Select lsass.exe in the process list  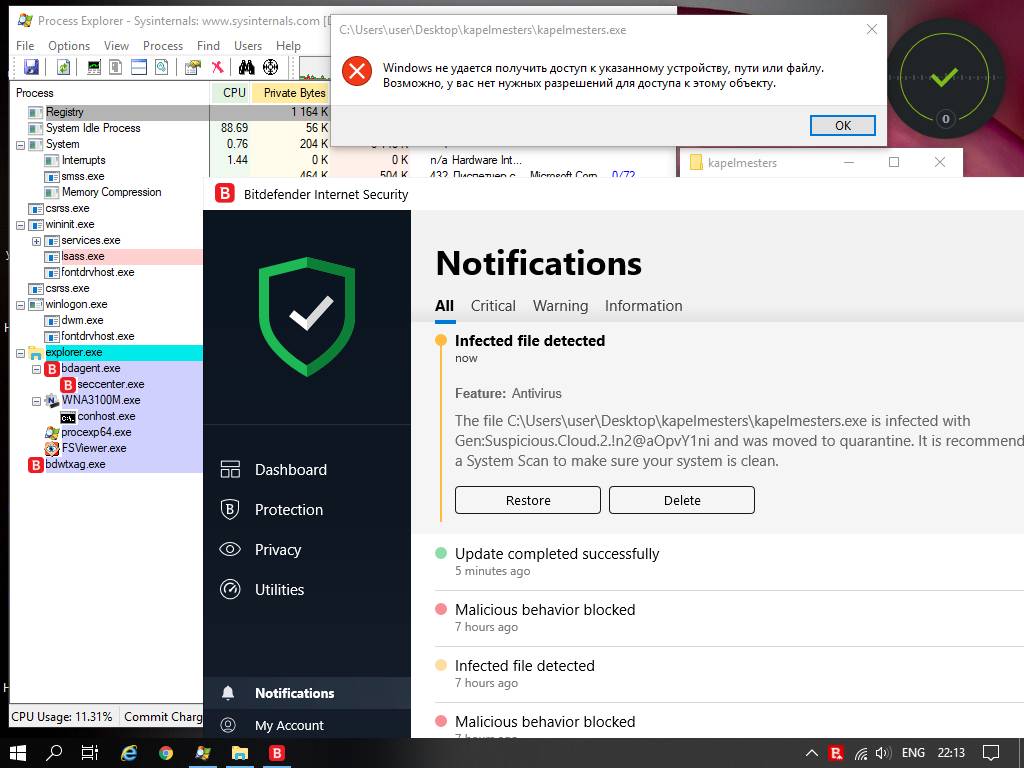[x=83, y=257]
